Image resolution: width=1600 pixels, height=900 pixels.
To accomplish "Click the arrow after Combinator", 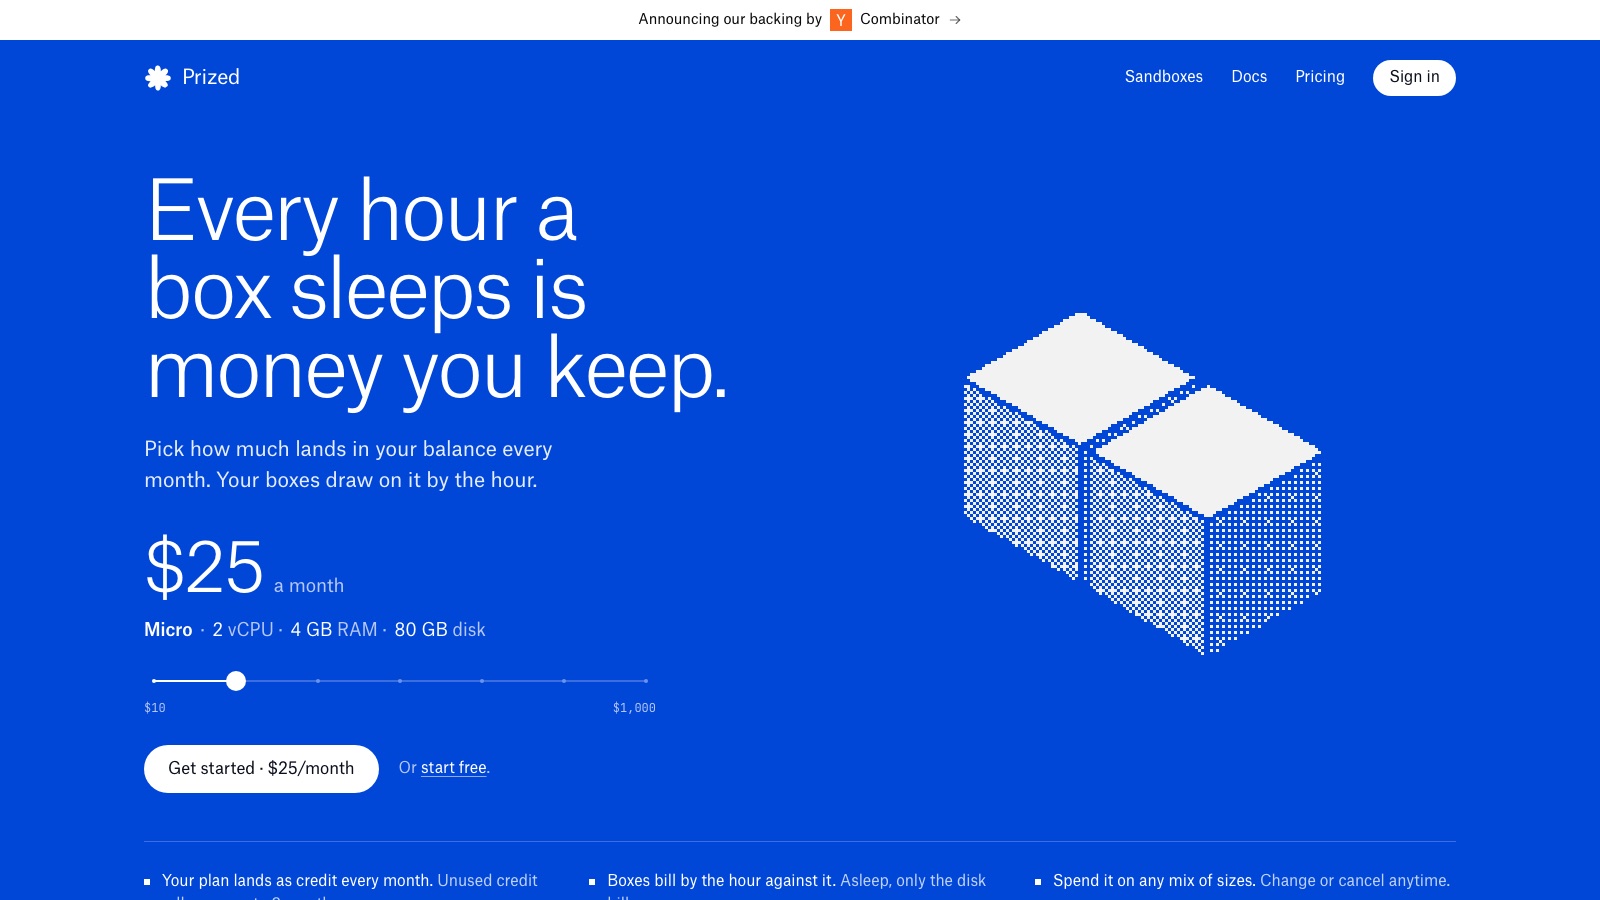I will click(x=955, y=20).
